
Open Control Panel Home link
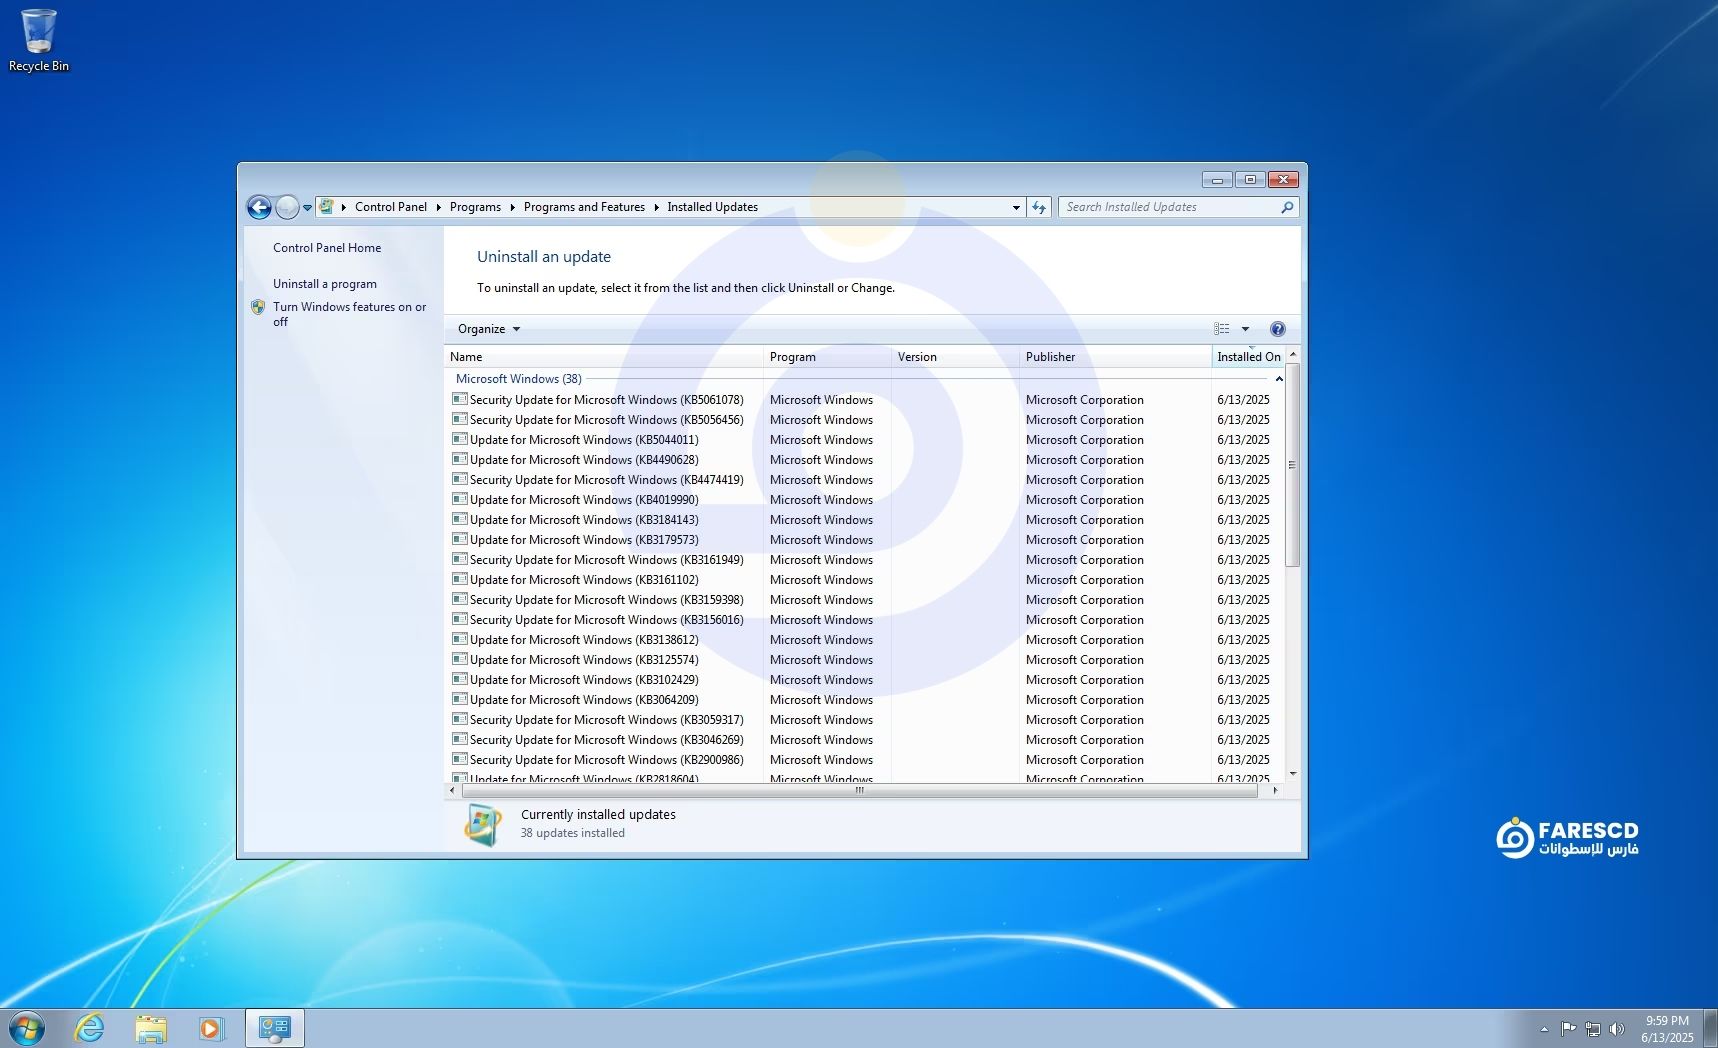(x=327, y=248)
